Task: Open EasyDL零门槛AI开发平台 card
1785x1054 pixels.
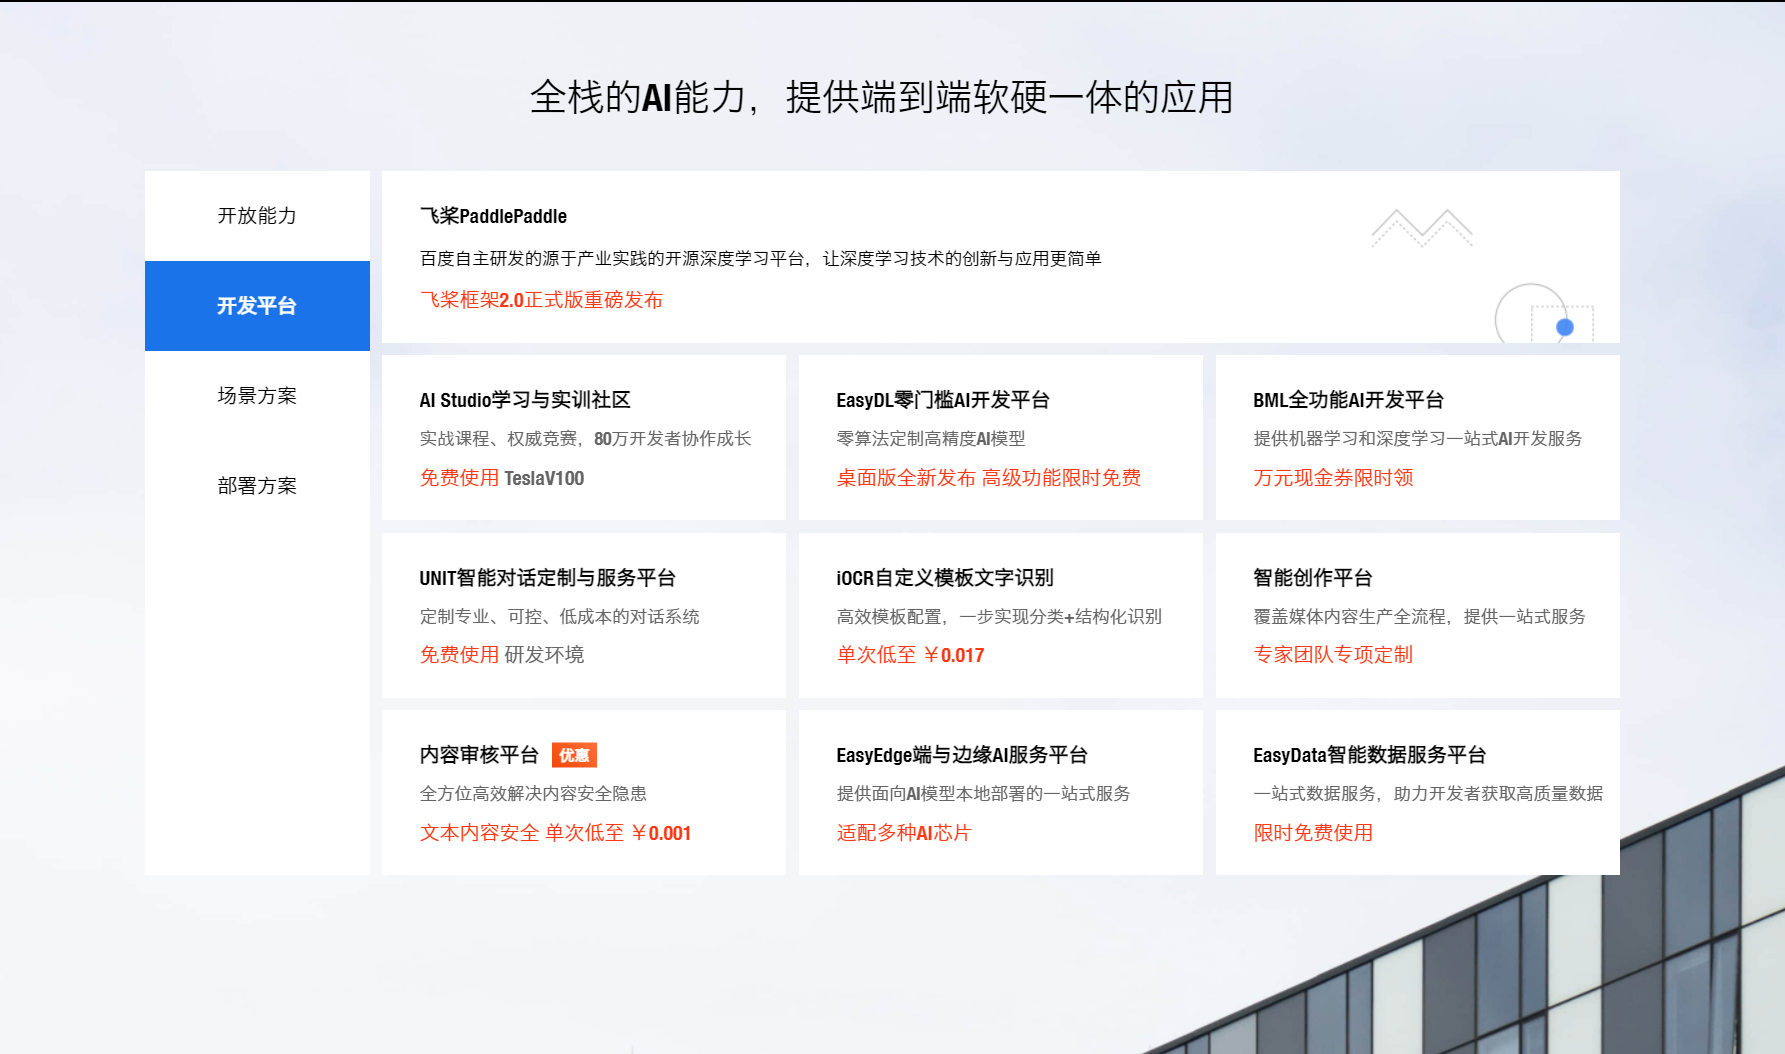Action: pos(942,400)
